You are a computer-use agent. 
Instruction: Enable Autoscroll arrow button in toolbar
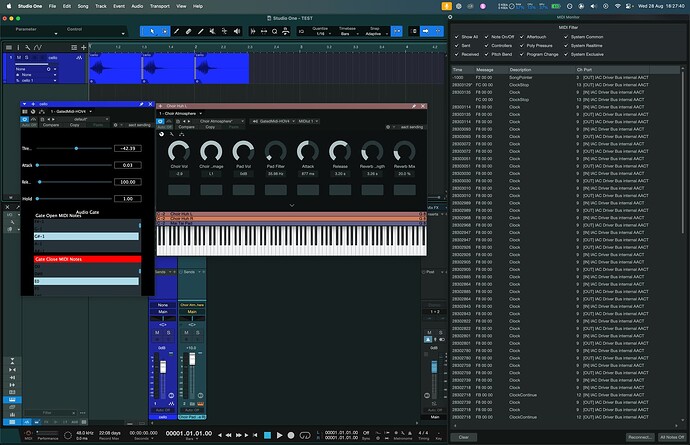point(426,31)
